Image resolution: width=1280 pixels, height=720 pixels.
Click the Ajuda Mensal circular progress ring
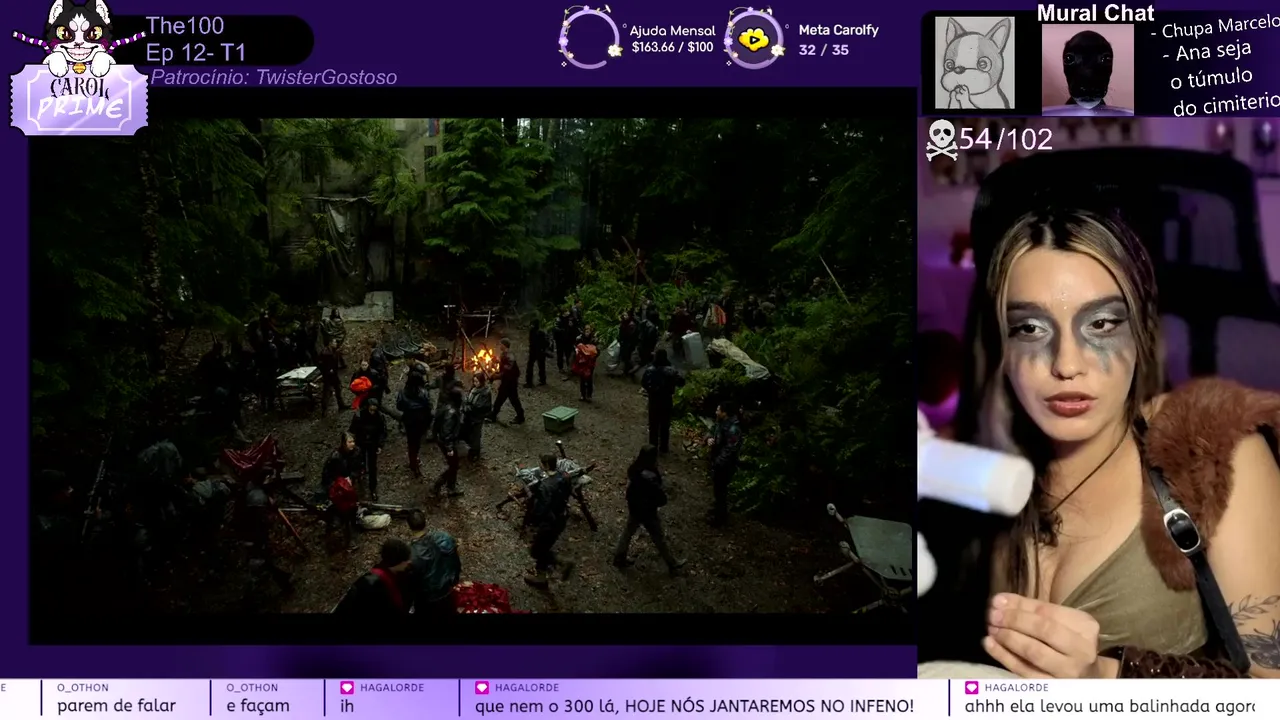589,39
